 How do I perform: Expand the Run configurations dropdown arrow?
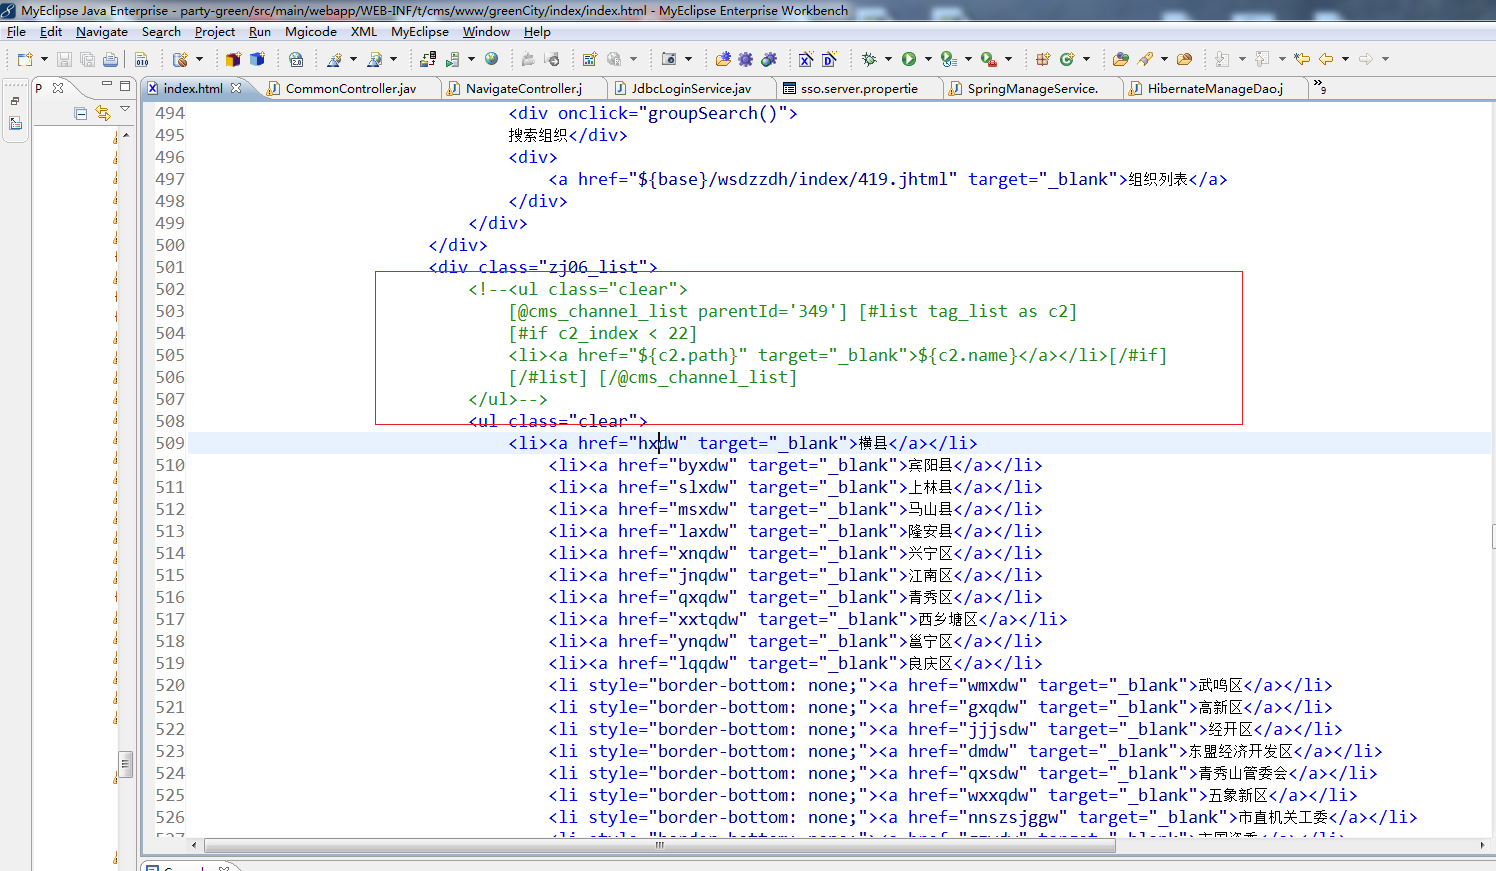click(x=928, y=60)
